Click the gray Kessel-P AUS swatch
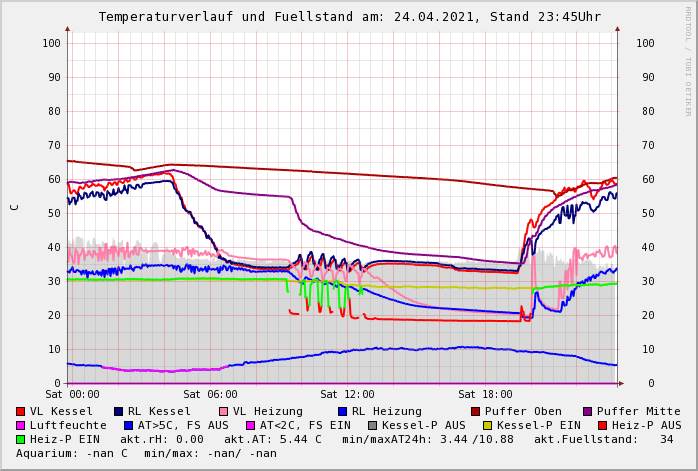Viewport: 698px width, 471px height. pyautogui.click(x=372, y=426)
